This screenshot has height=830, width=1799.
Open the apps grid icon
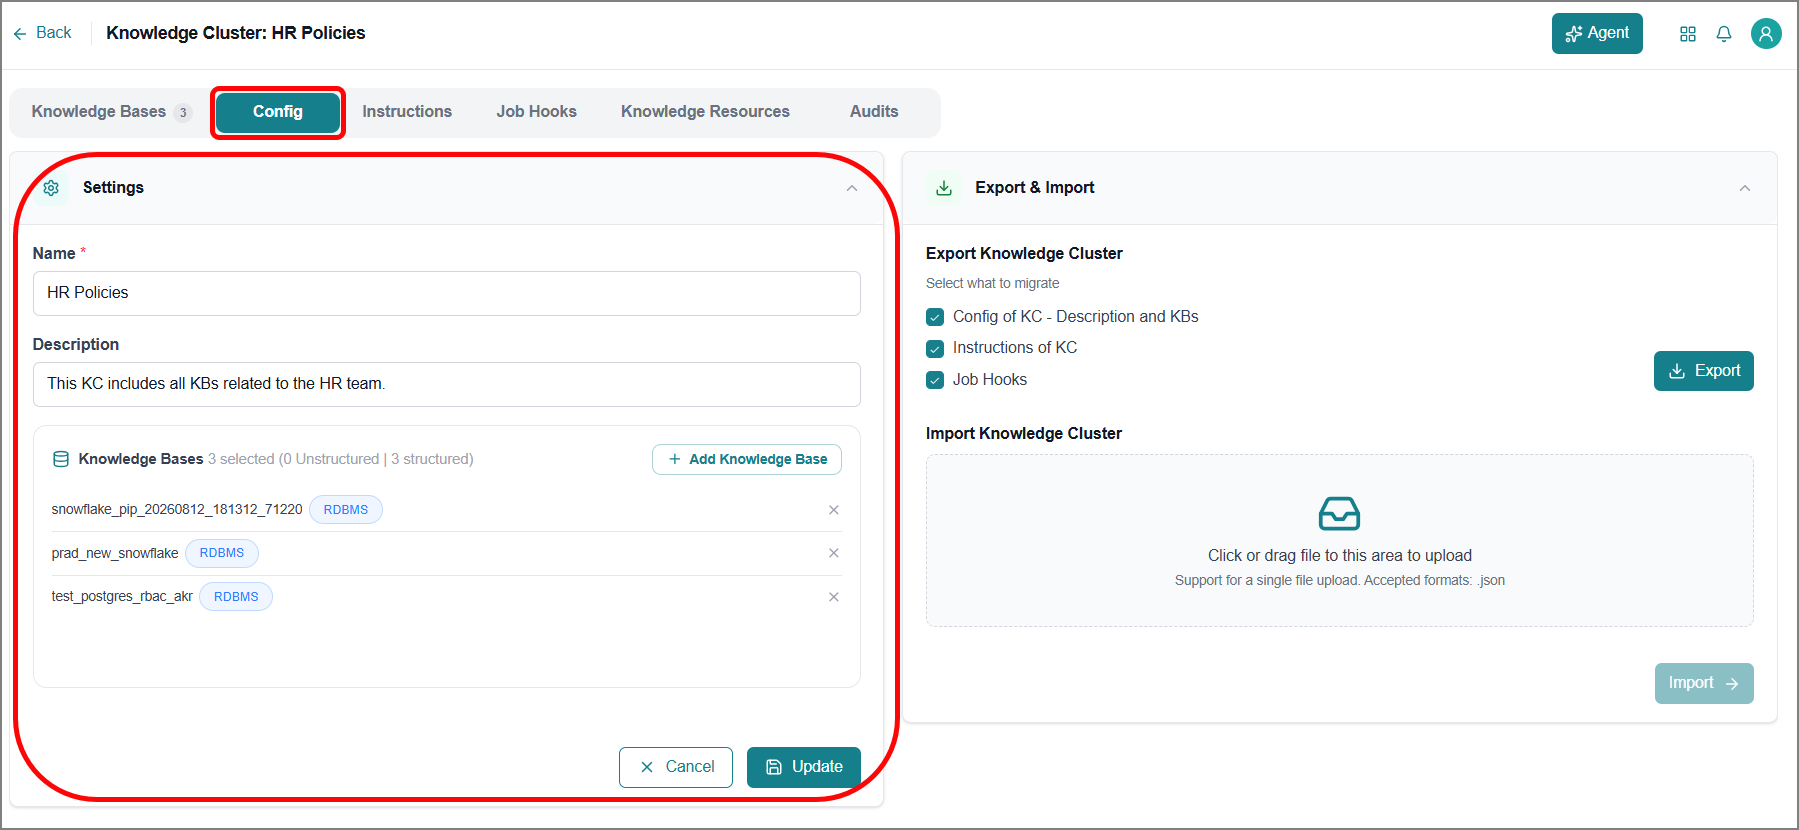[1688, 34]
